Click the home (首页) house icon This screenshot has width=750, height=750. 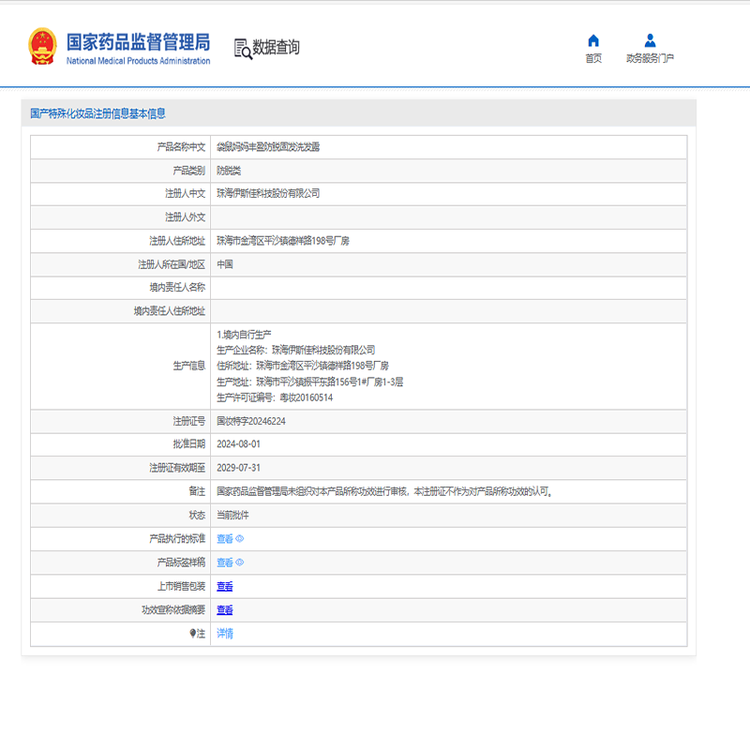point(593,41)
